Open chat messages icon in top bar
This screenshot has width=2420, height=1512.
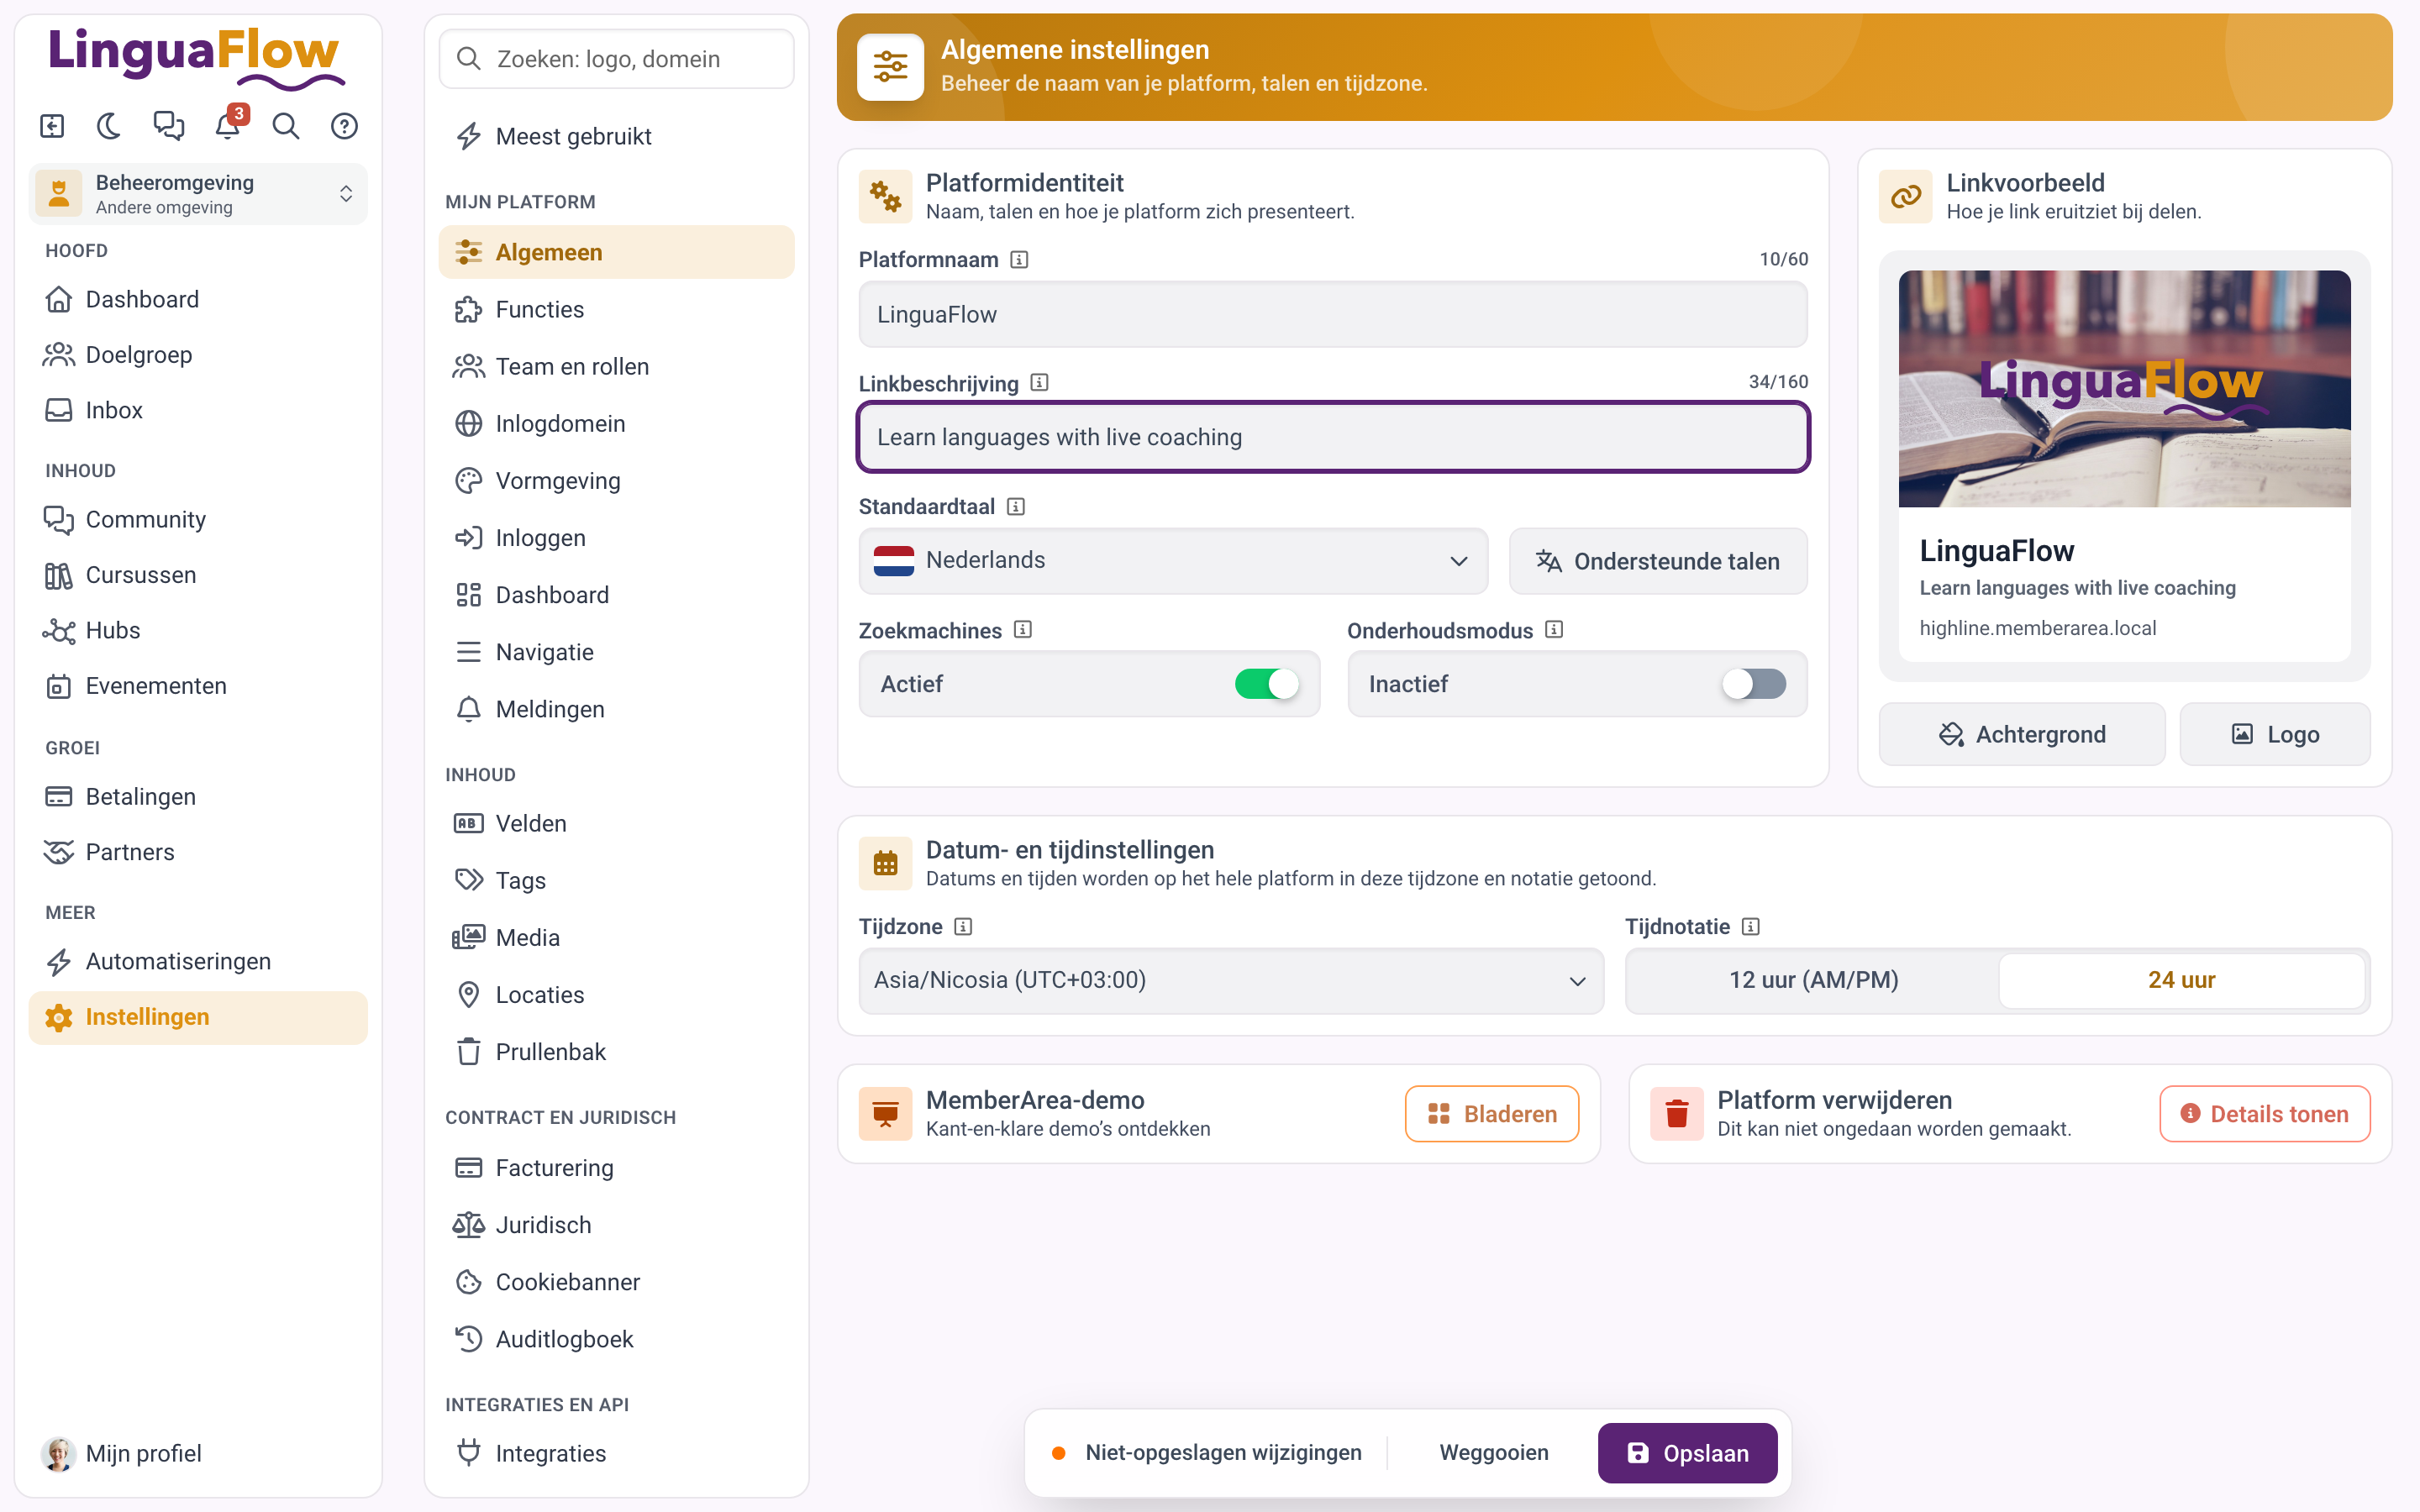[168, 126]
